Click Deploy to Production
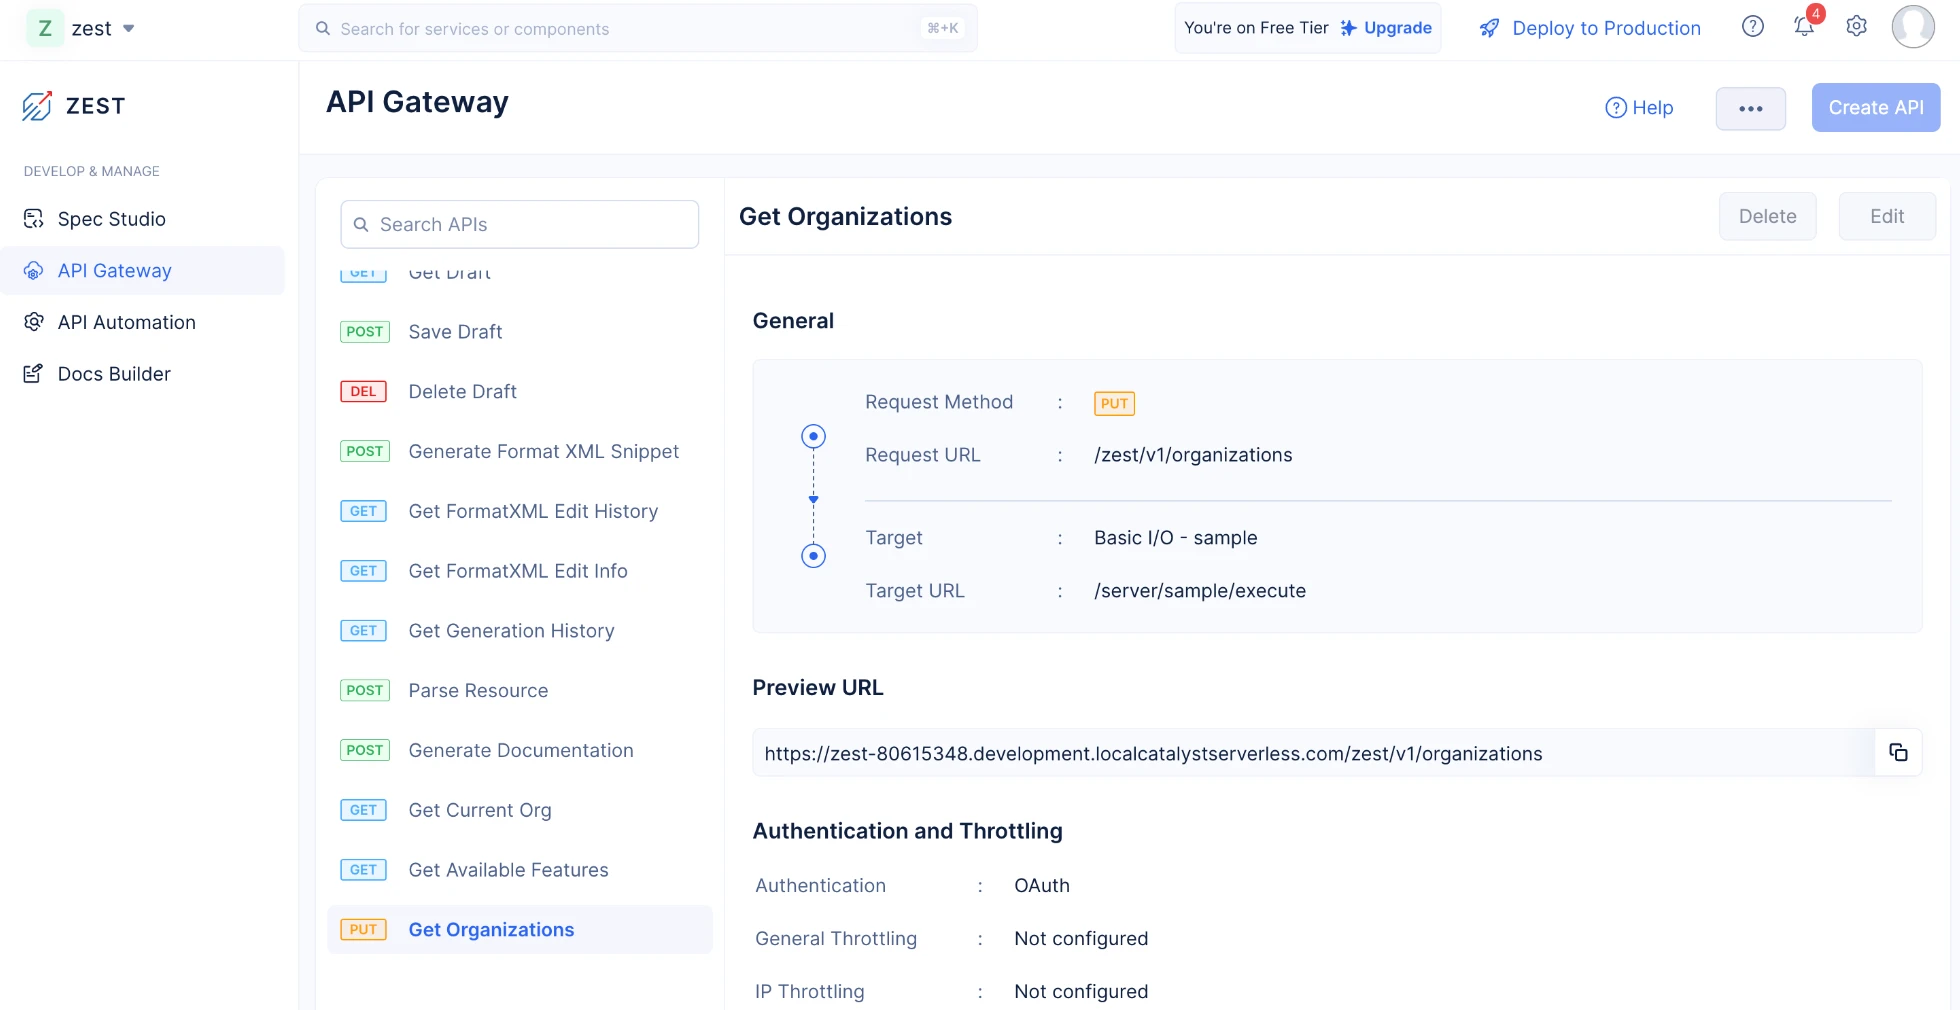The image size is (1960, 1010). coord(1606,28)
